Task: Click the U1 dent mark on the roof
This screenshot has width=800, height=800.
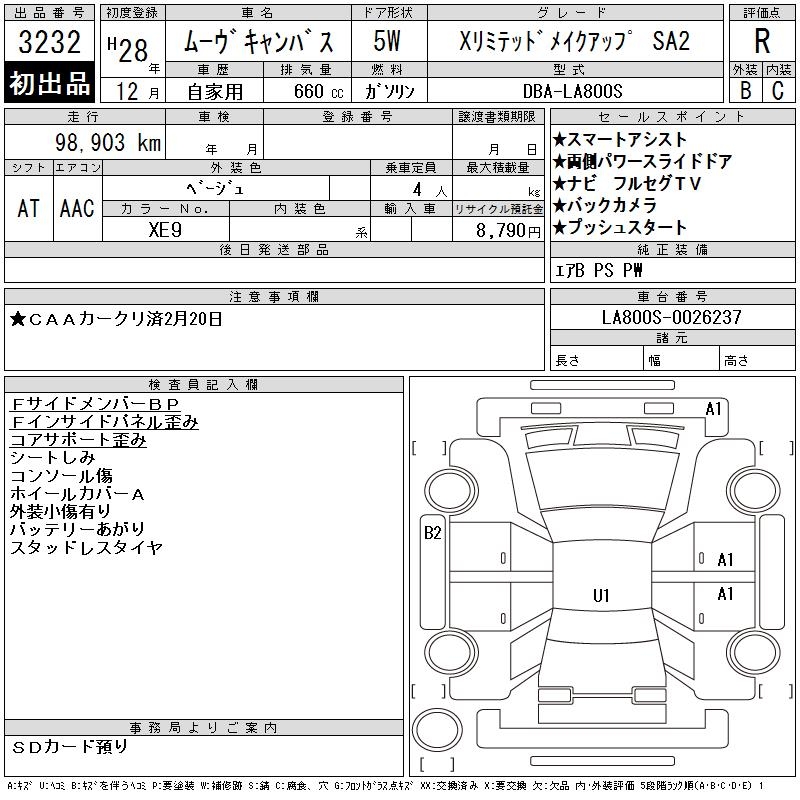Action: click(601, 595)
